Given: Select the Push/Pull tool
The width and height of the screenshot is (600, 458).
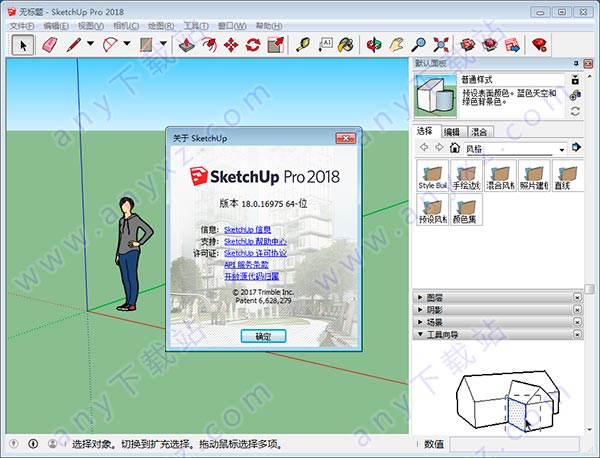Looking at the screenshot, I should 187,45.
